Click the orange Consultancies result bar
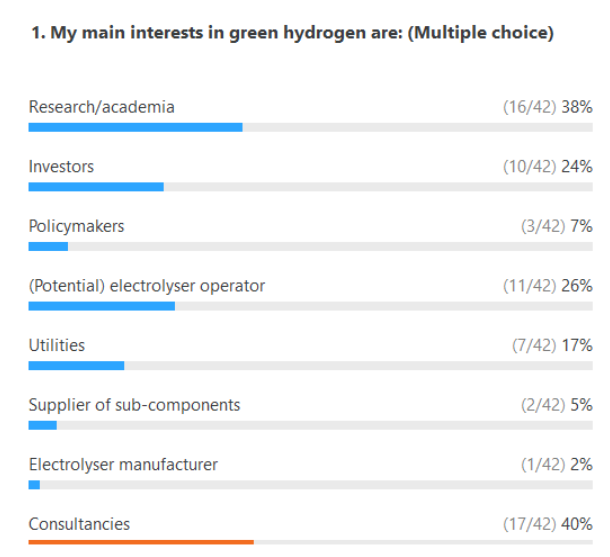Screen dimensions: 610x557 click(141, 542)
